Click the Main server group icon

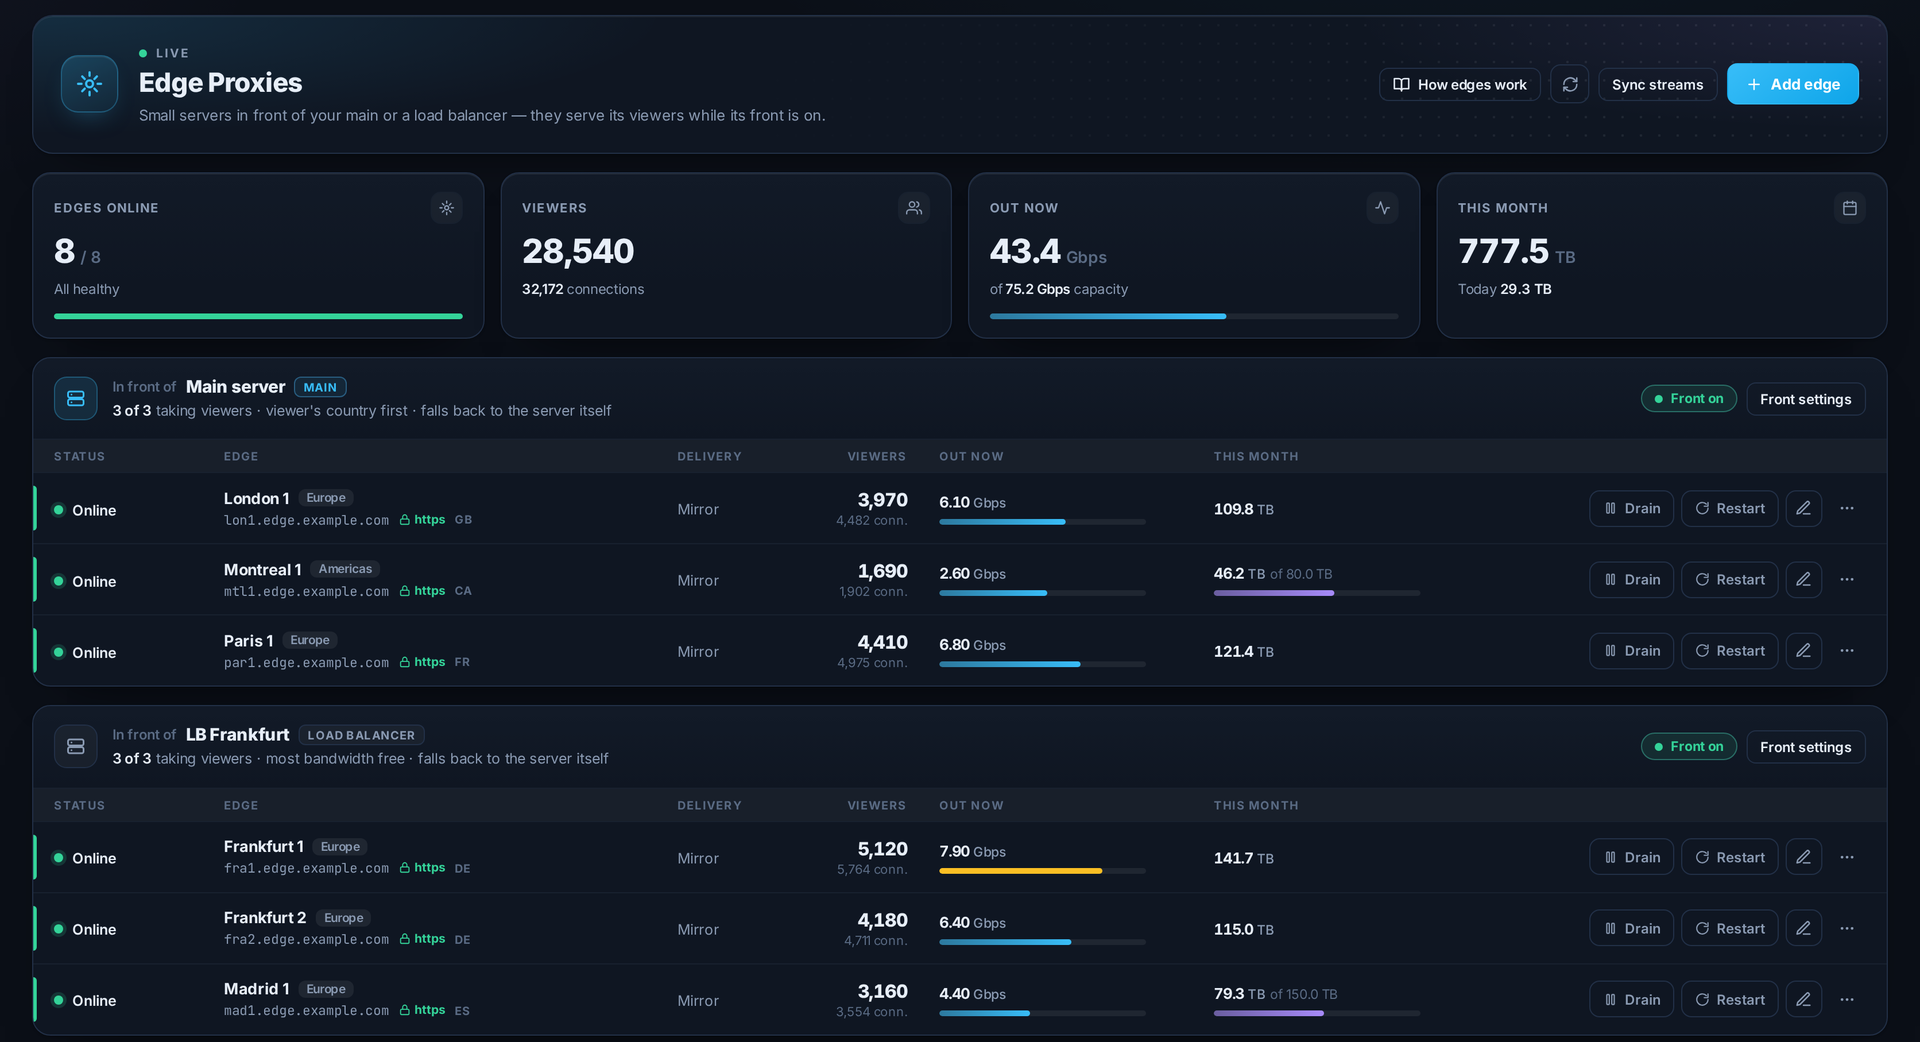(76, 398)
